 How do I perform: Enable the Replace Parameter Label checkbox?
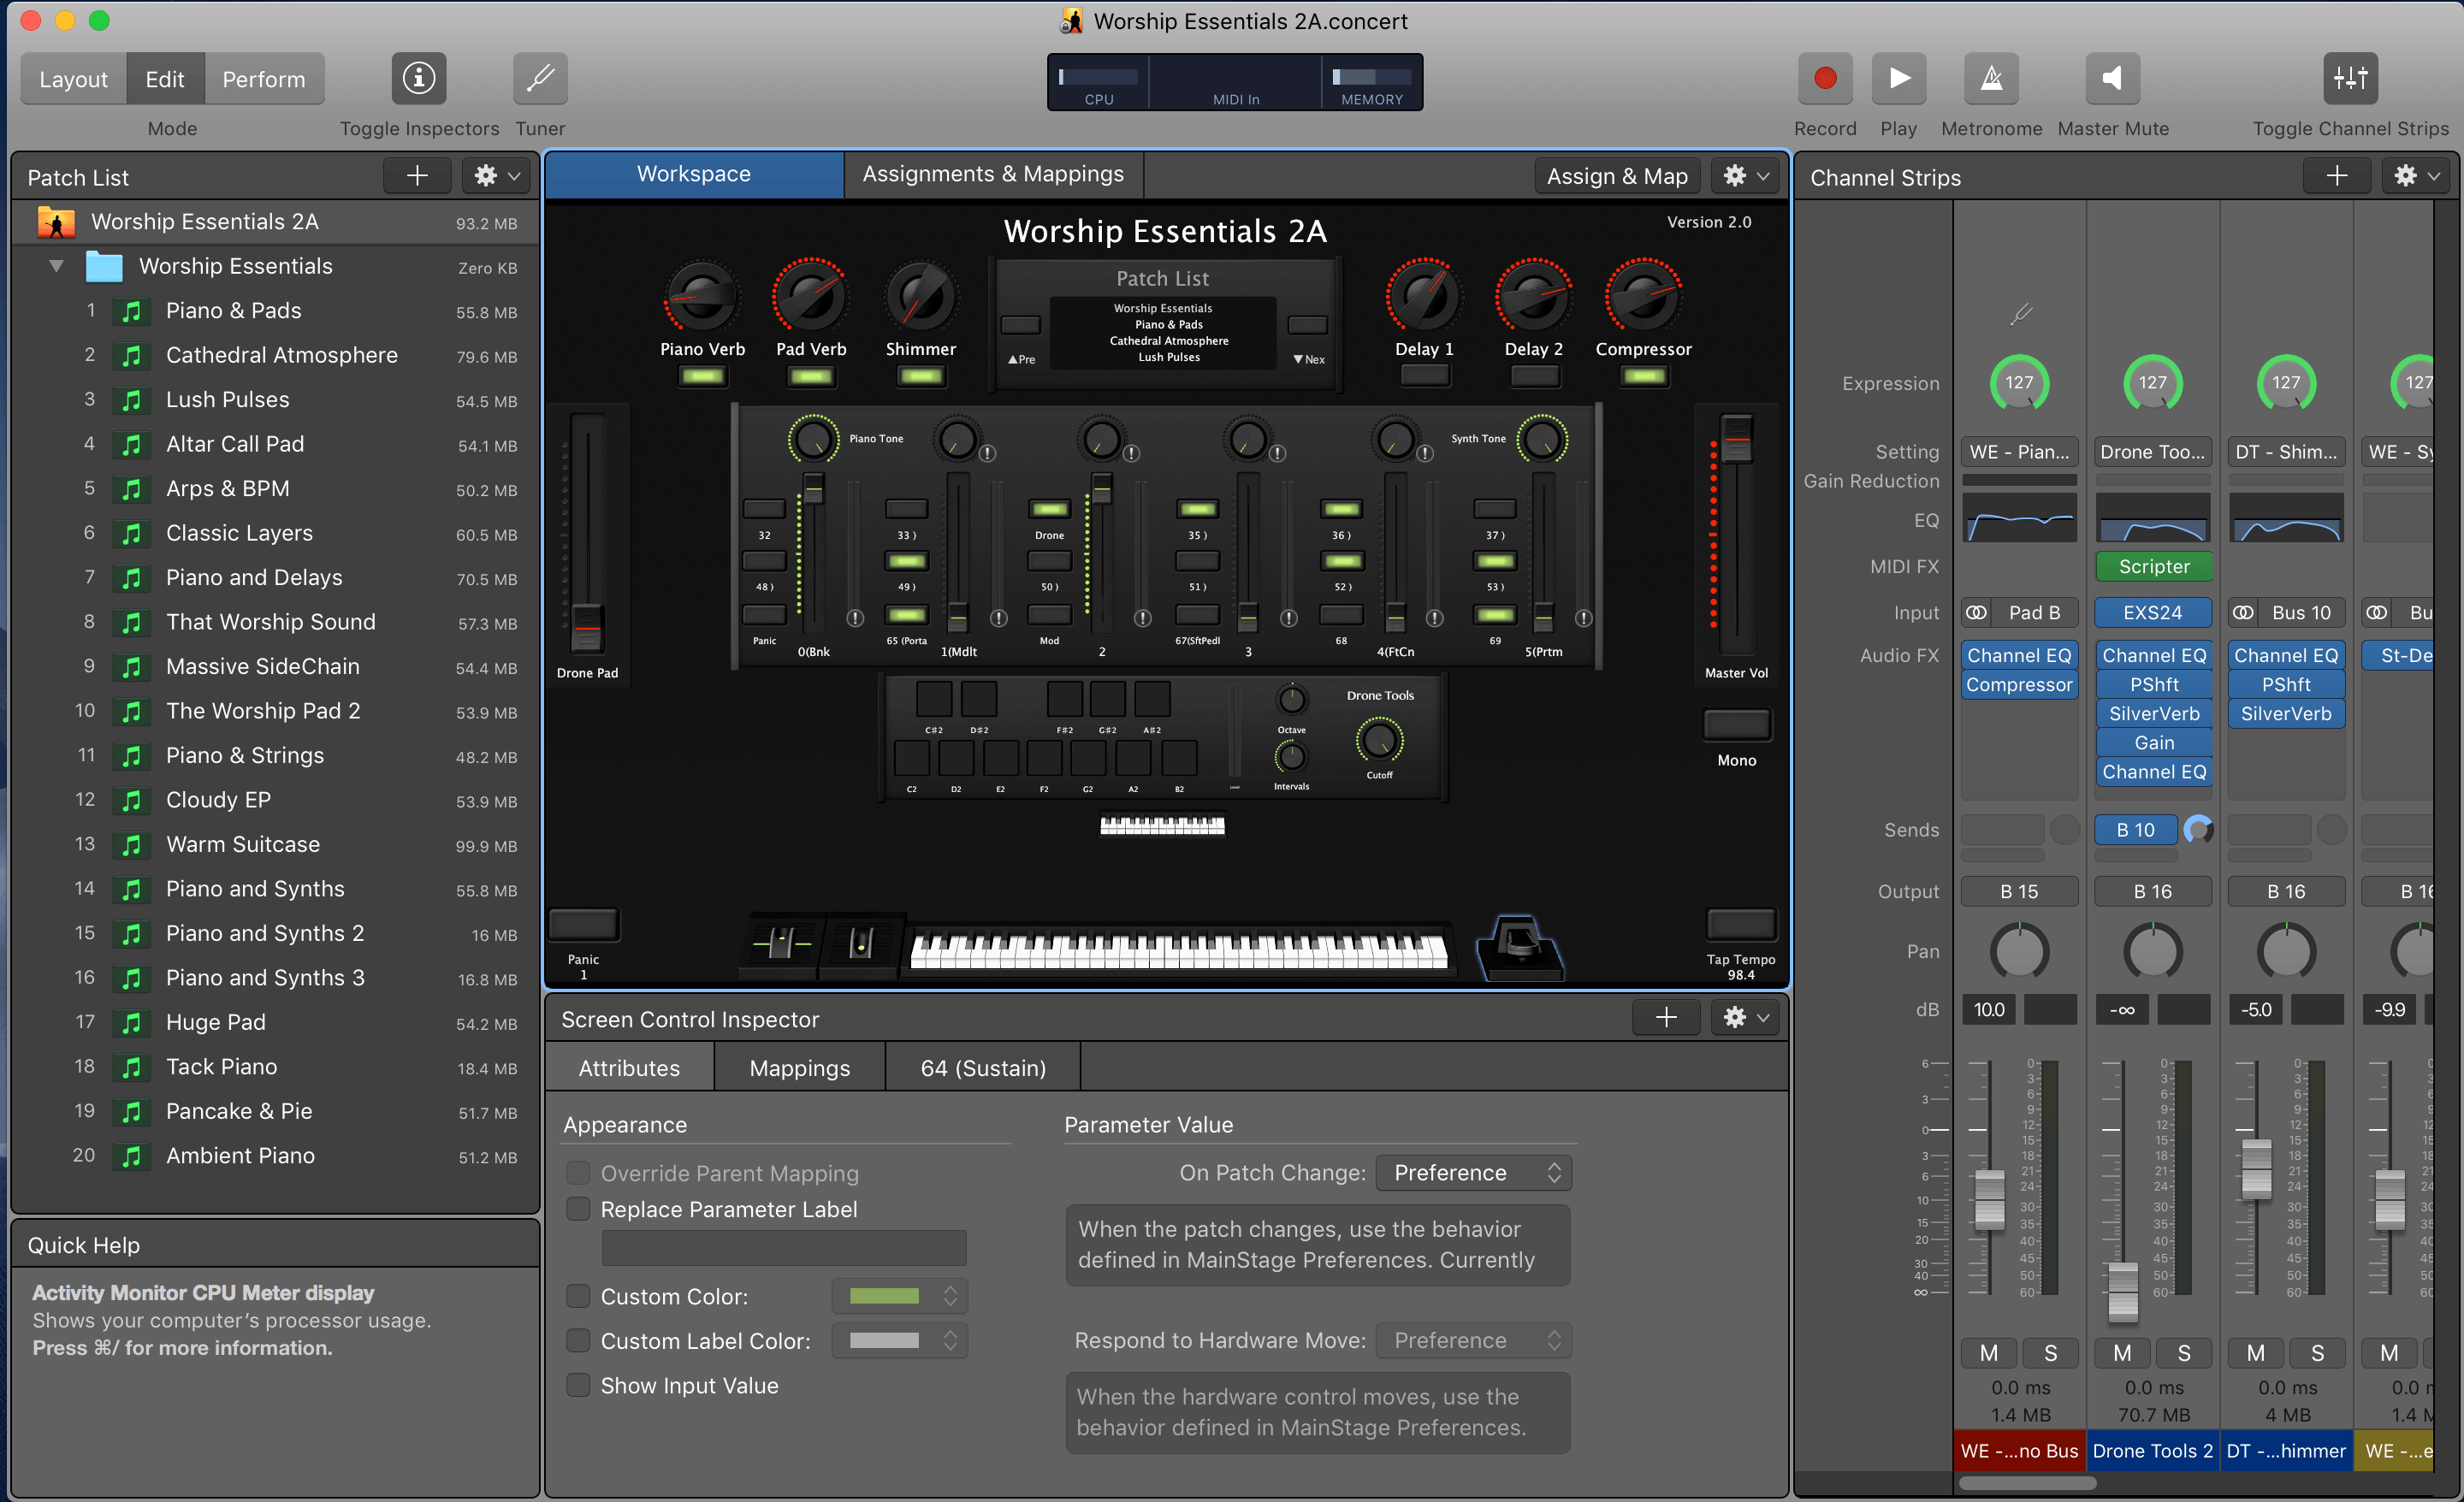(x=578, y=1209)
